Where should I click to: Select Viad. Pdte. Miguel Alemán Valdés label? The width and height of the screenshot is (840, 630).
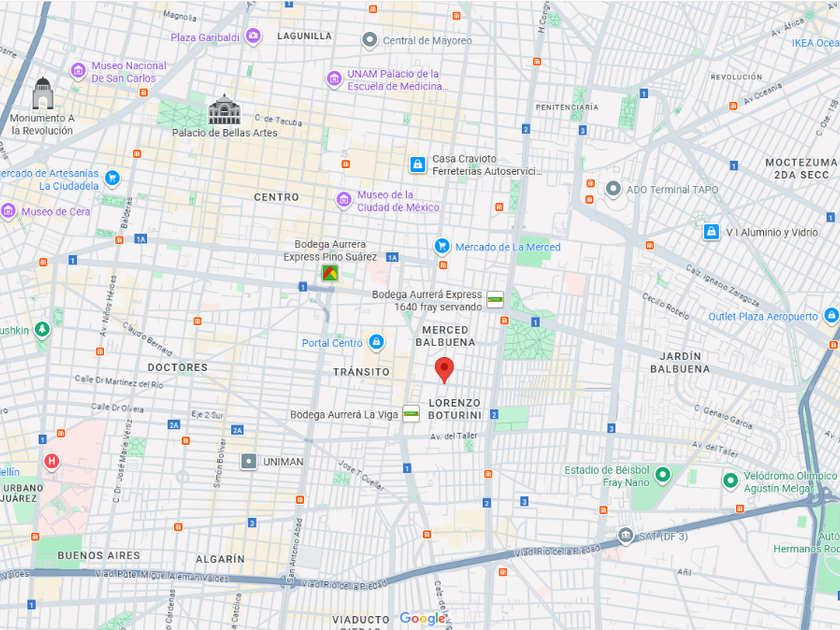tap(161, 575)
